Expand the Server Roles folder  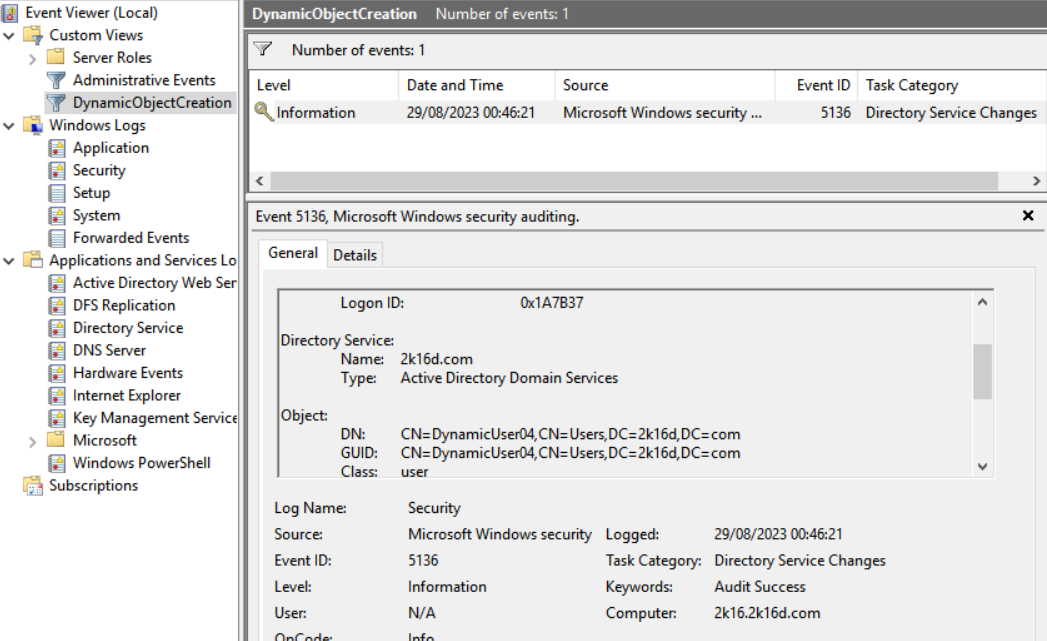pyautogui.click(x=33, y=58)
